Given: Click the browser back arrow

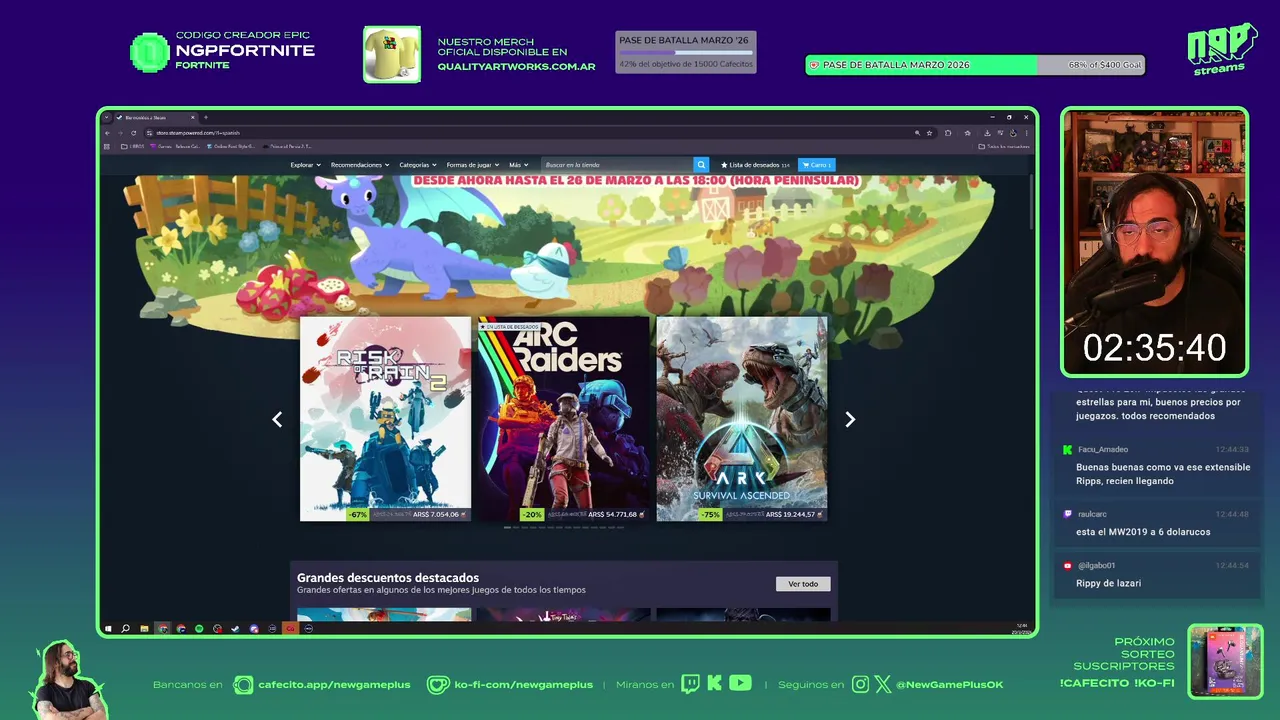Looking at the screenshot, I should pyautogui.click(x=107, y=133).
